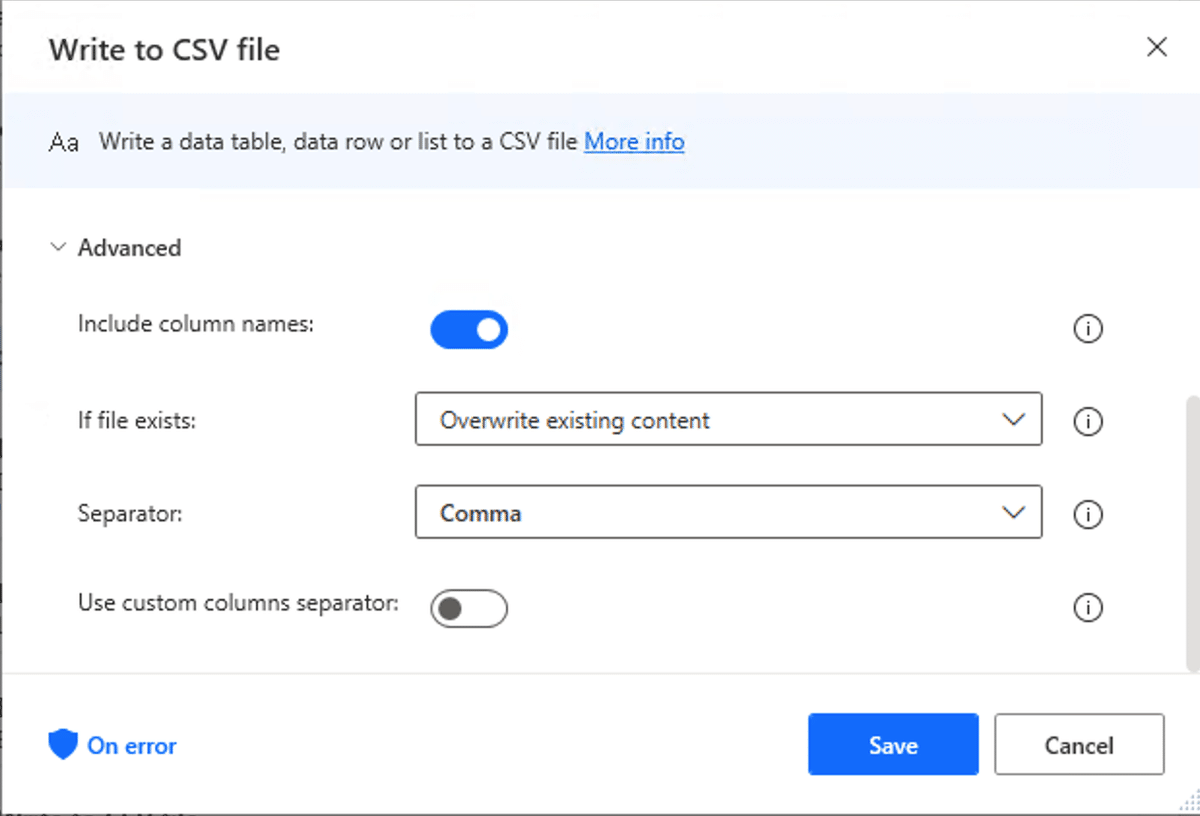Screen dimensions: 1200x816
Task: Click info icon beside If file exists
Action: [x=1087, y=421]
